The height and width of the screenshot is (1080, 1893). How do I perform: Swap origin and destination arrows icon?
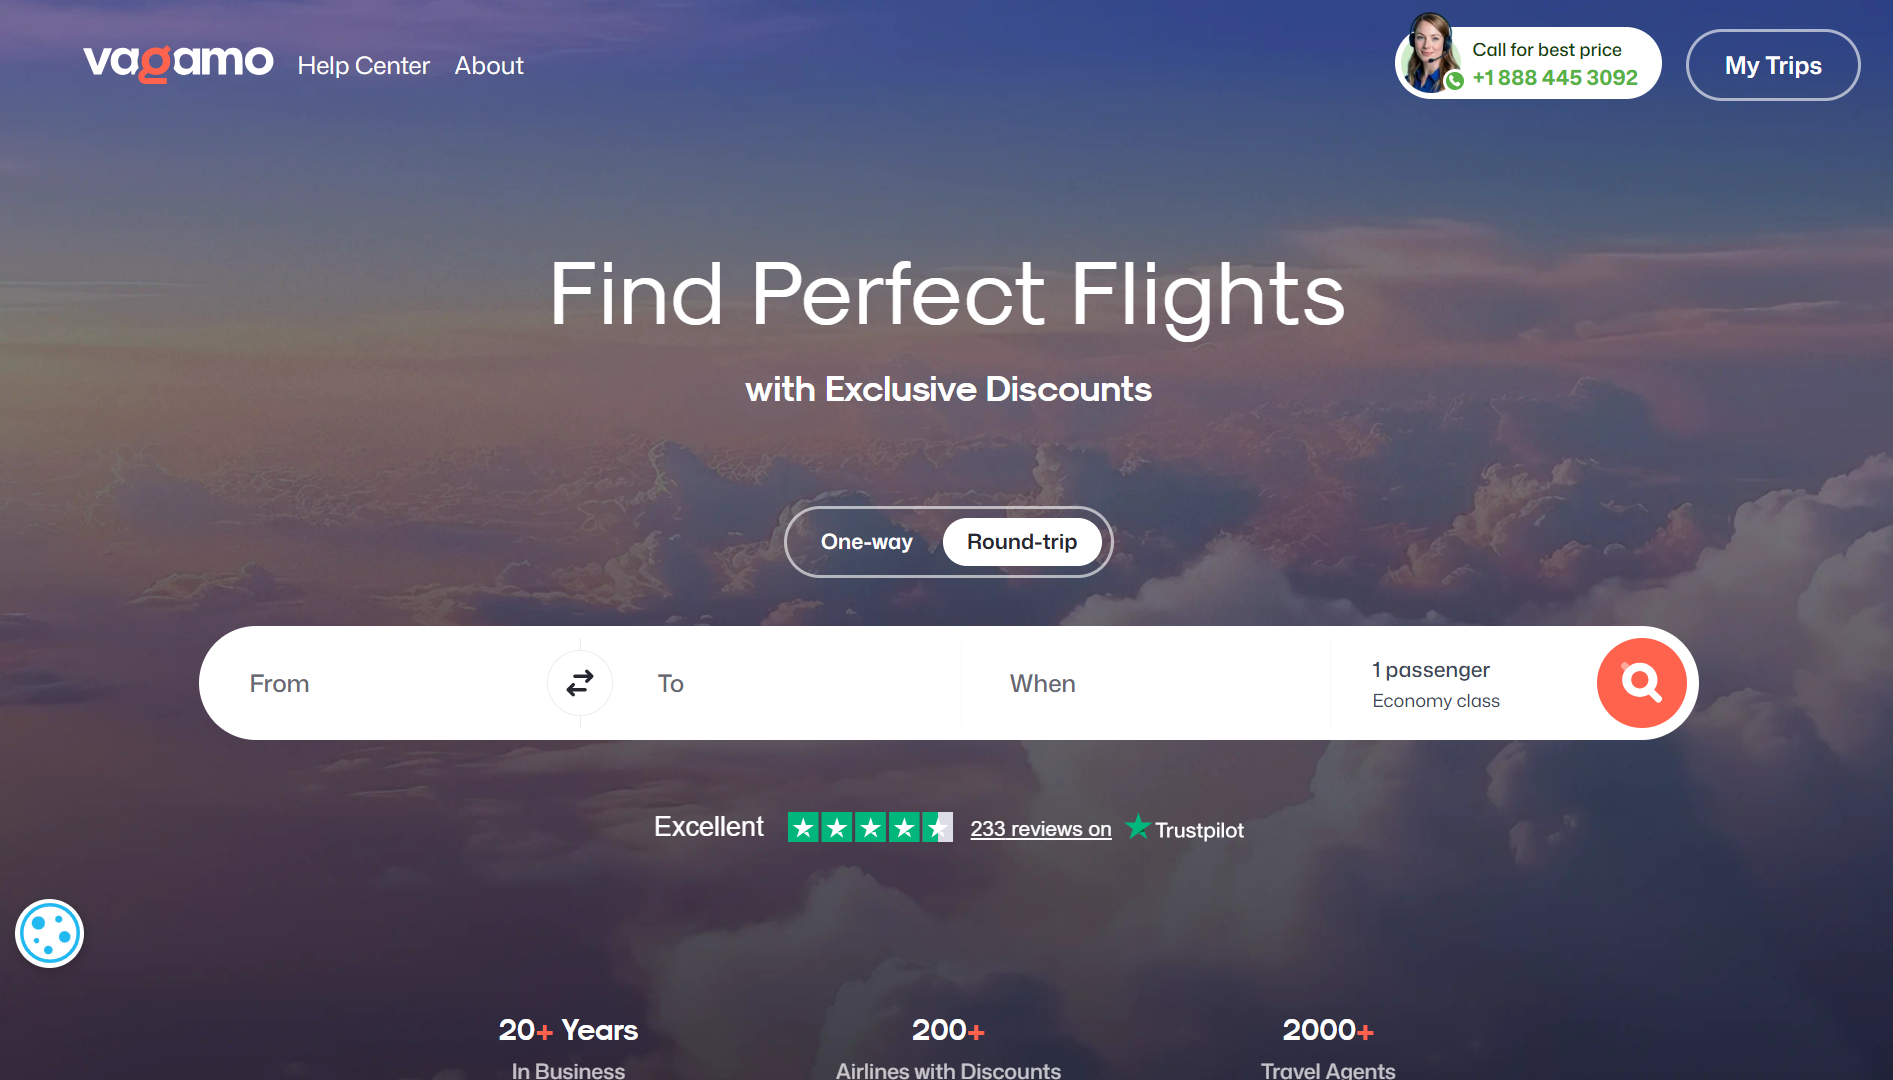(x=580, y=683)
